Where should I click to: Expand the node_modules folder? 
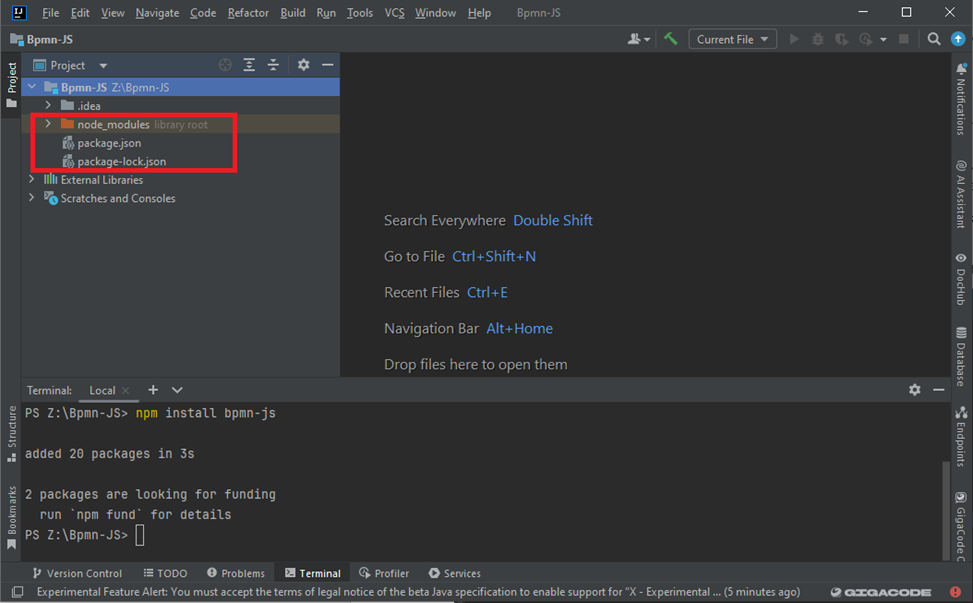(x=48, y=124)
